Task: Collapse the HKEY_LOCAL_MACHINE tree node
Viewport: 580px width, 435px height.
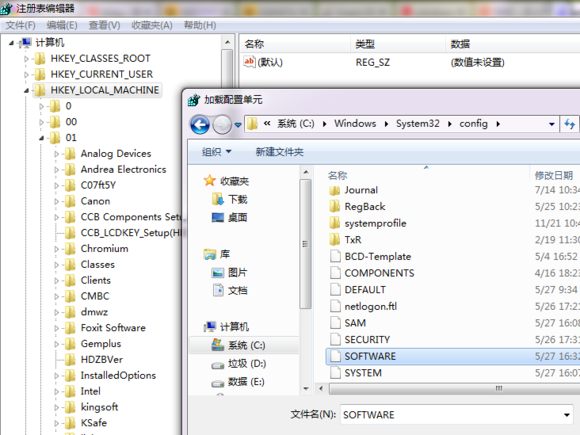Action: tap(26, 90)
